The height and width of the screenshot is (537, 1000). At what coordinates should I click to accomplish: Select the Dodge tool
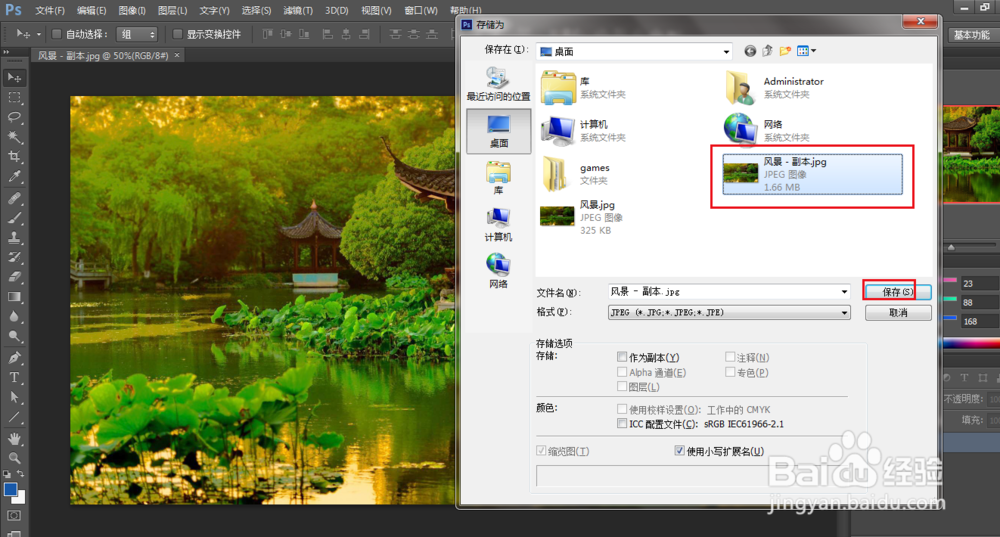(13, 337)
